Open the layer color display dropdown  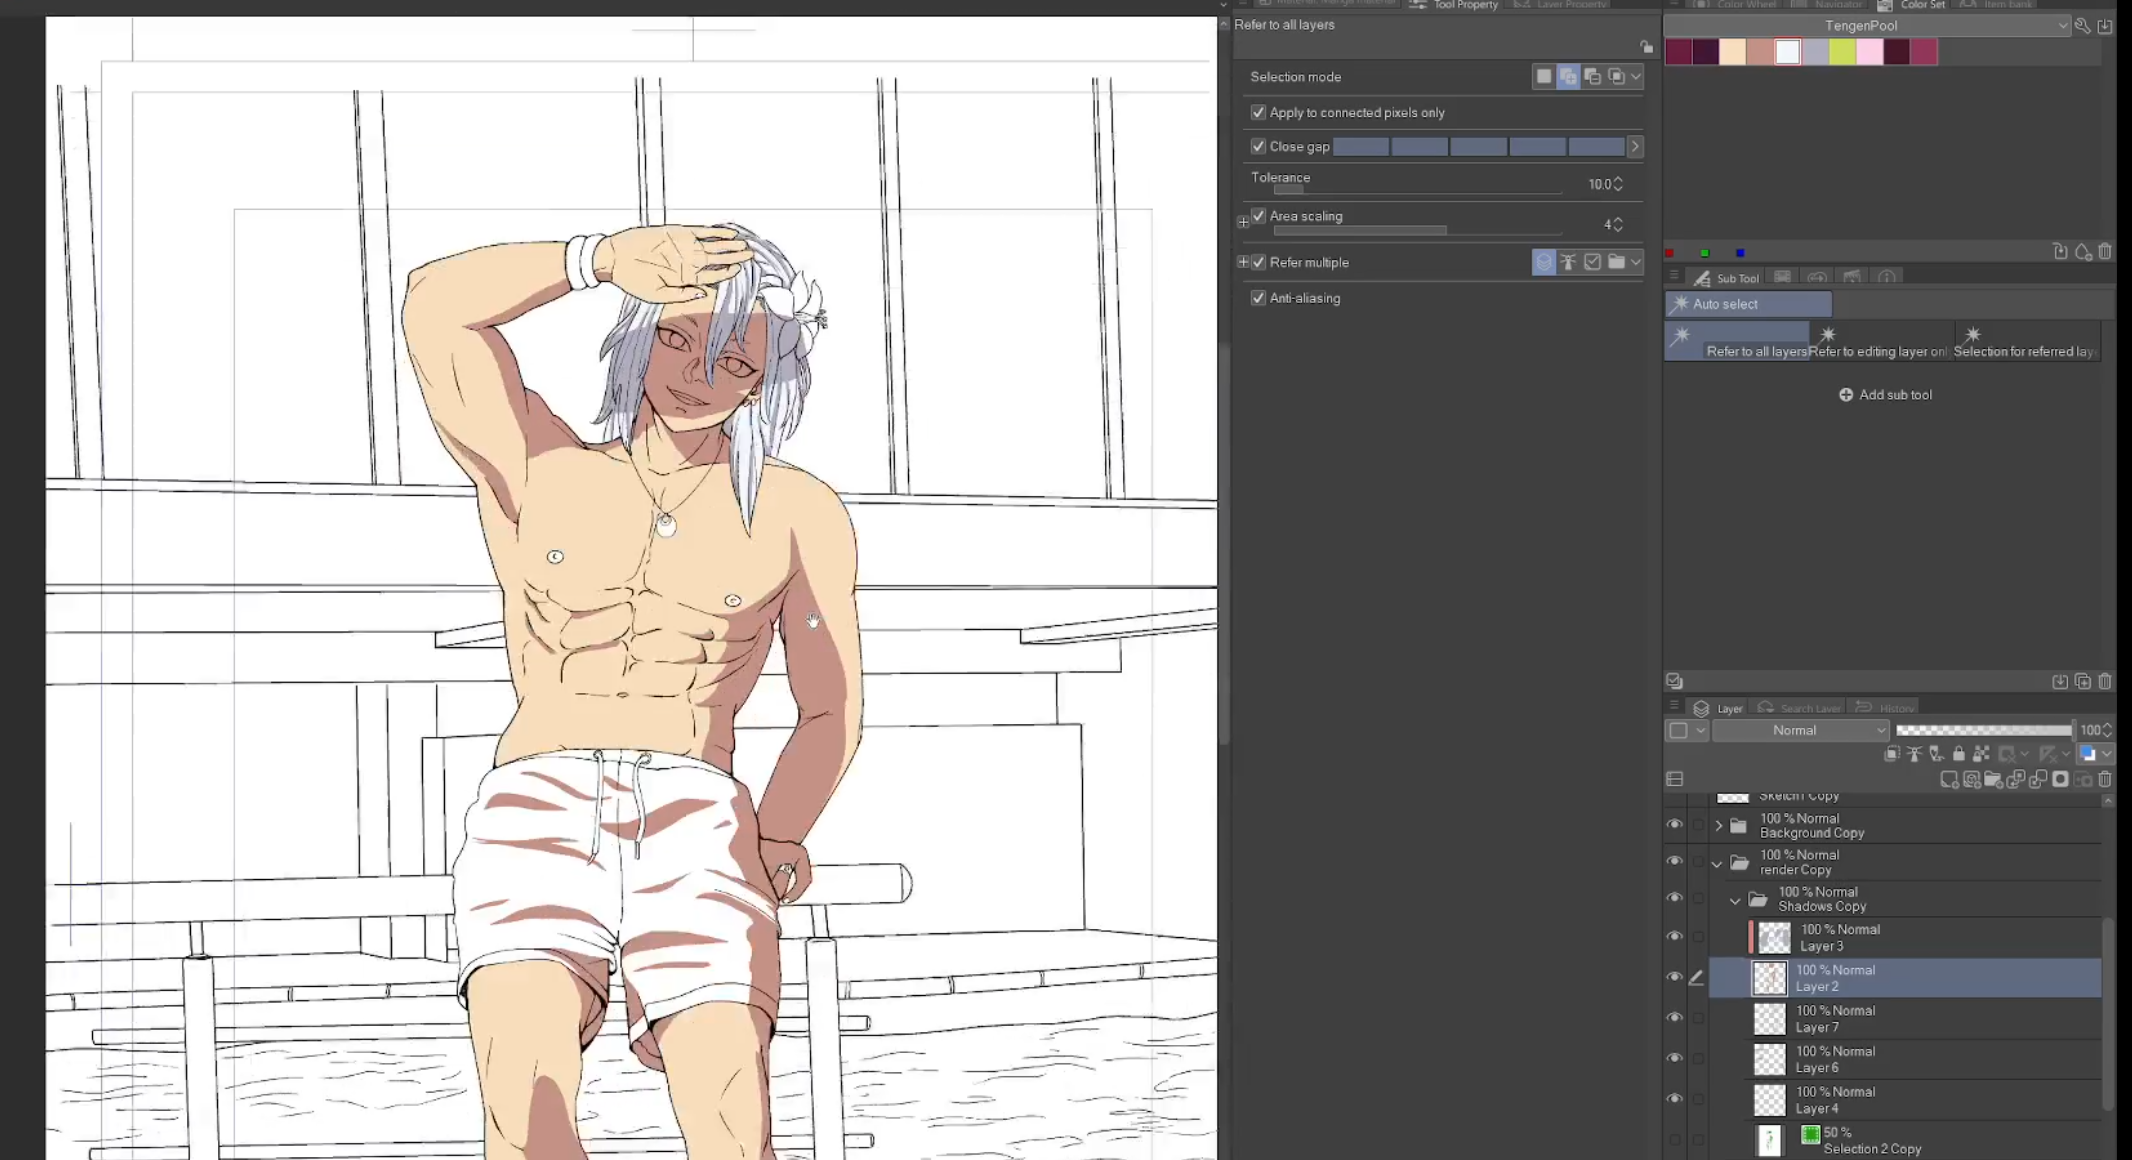2095,754
